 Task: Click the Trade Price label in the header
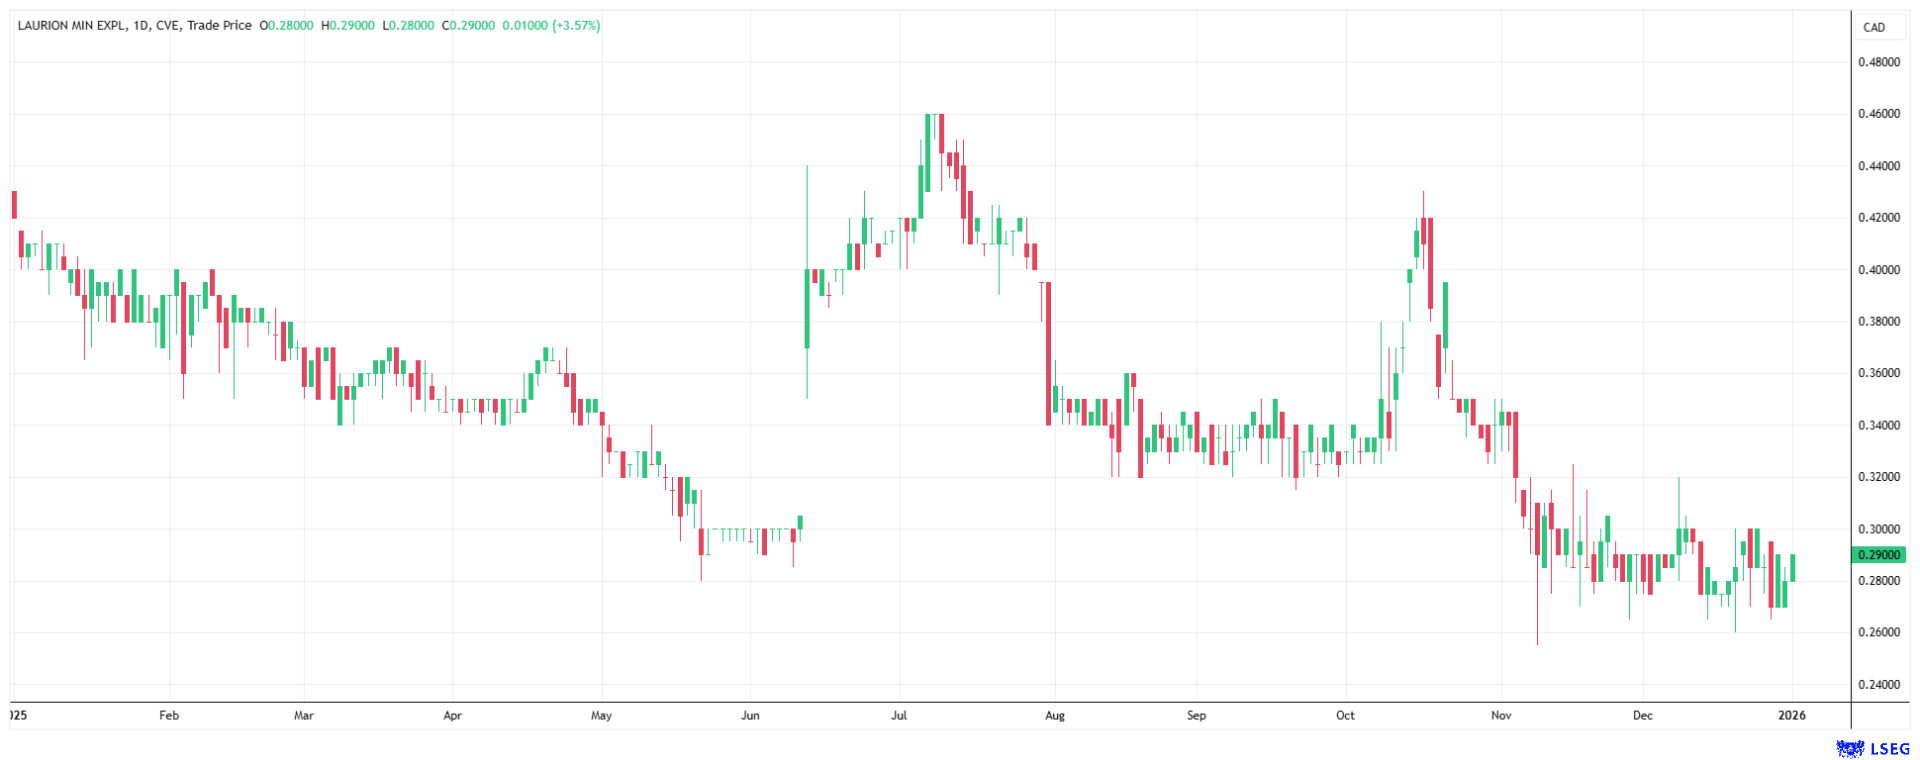(x=219, y=26)
